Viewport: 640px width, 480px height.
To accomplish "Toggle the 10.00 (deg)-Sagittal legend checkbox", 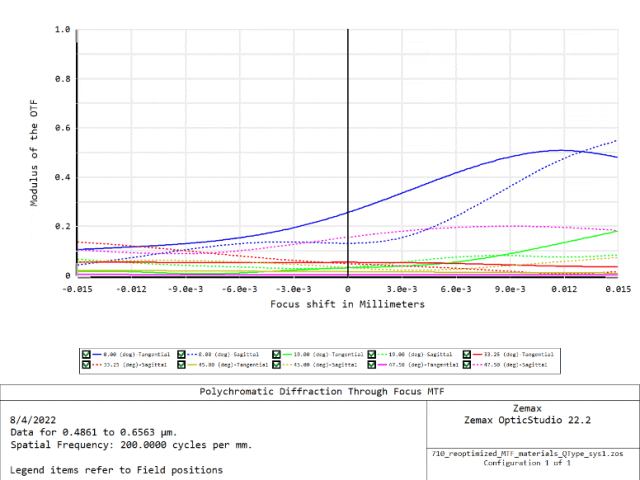I will 371,354.
